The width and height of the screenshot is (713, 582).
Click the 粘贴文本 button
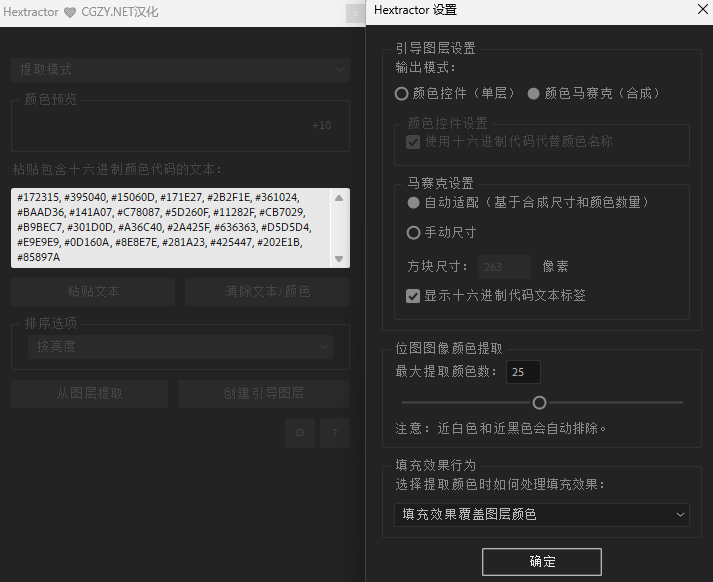pos(93,291)
